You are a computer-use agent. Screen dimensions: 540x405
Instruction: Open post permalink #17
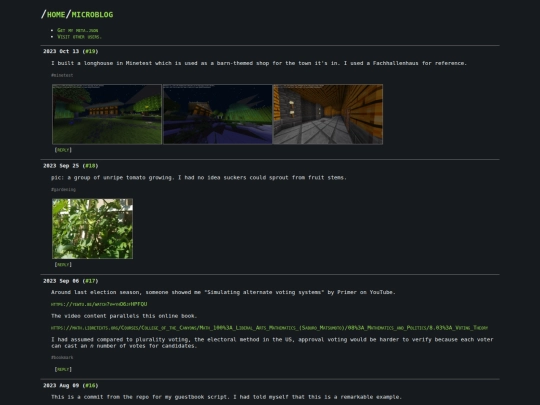tap(90, 281)
